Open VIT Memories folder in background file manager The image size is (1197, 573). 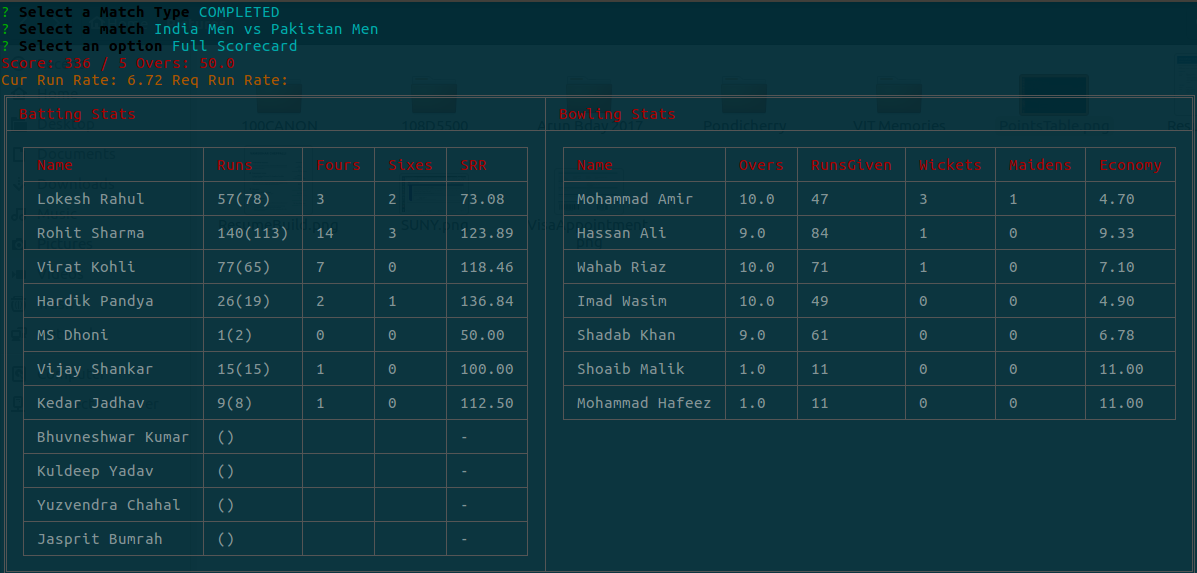(x=899, y=107)
